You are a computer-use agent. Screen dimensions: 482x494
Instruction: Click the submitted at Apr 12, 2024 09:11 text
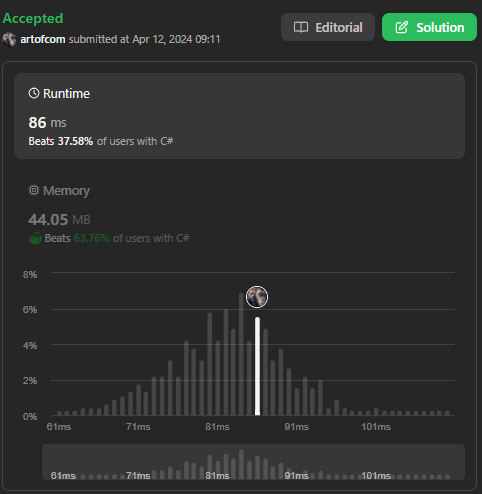pyautogui.click(x=144, y=39)
